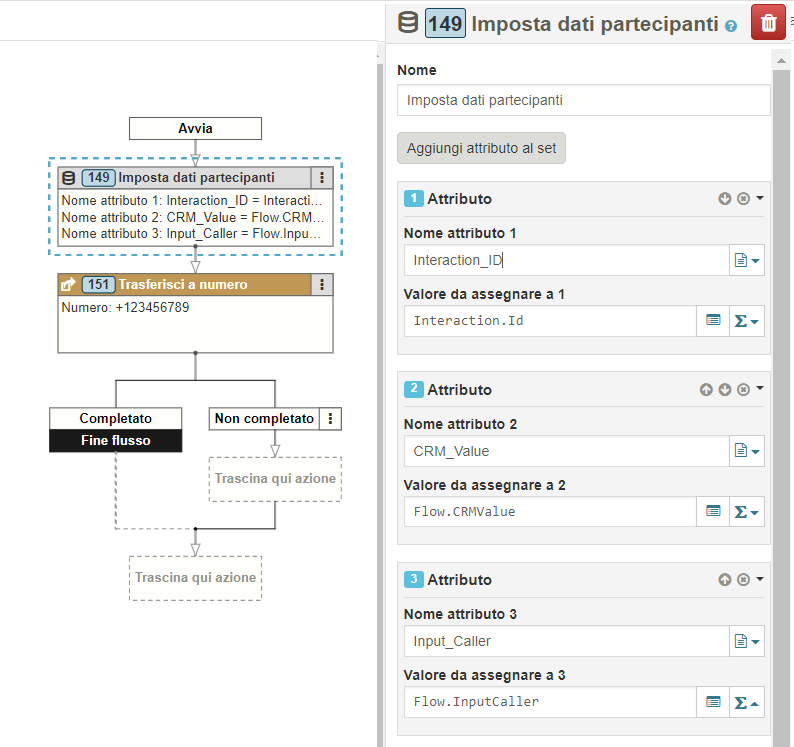The image size is (794, 747).
Task: Open menu on Trasferisci a numero action
Action: tap(321, 285)
